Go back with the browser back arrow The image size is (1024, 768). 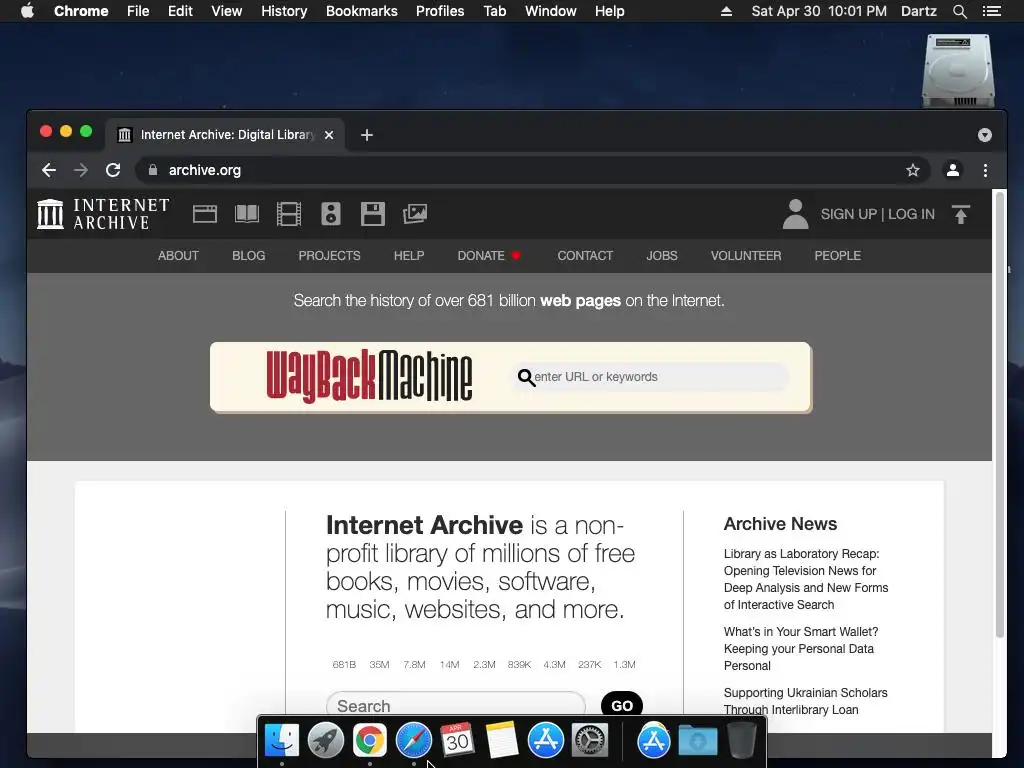click(x=49, y=170)
